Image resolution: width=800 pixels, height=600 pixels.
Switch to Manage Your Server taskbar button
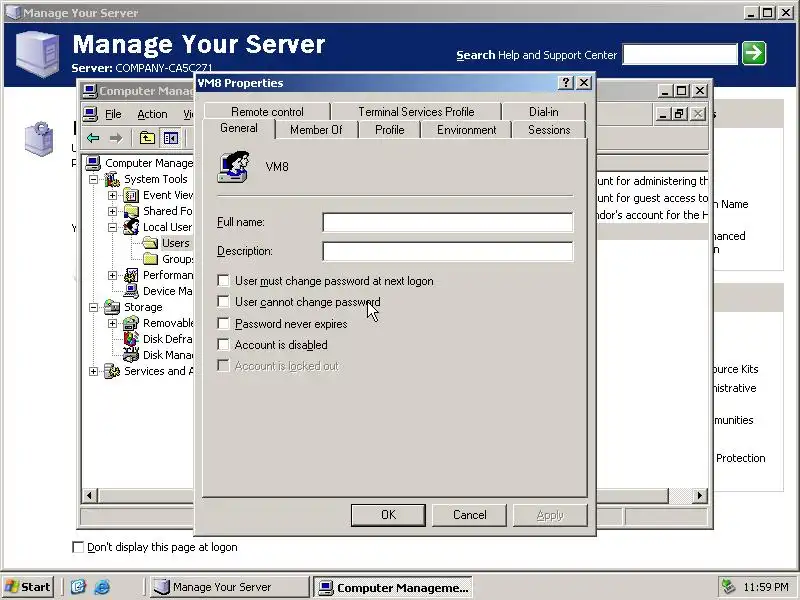[x=230, y=587]
